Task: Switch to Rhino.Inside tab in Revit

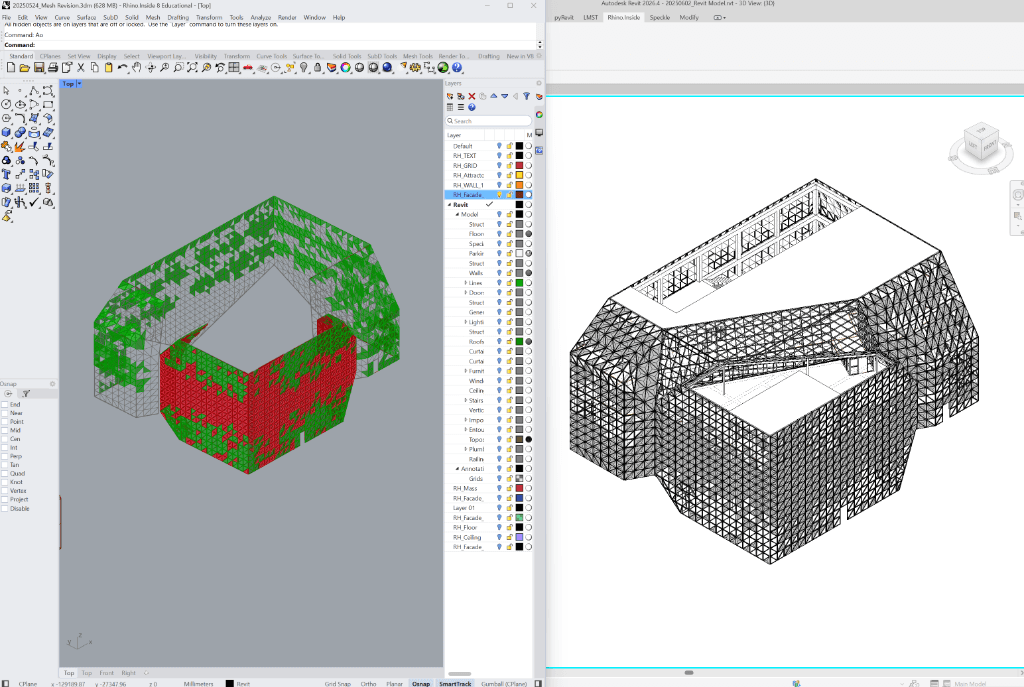Action: (x=624, y=17)
